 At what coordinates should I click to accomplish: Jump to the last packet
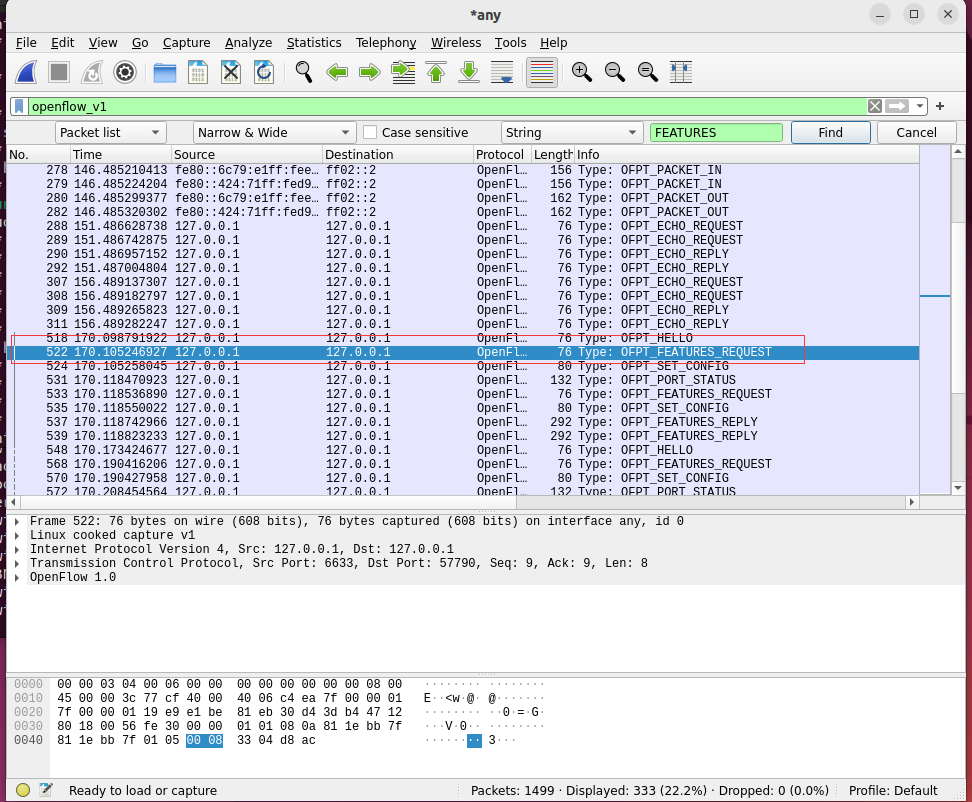(469, 73)
